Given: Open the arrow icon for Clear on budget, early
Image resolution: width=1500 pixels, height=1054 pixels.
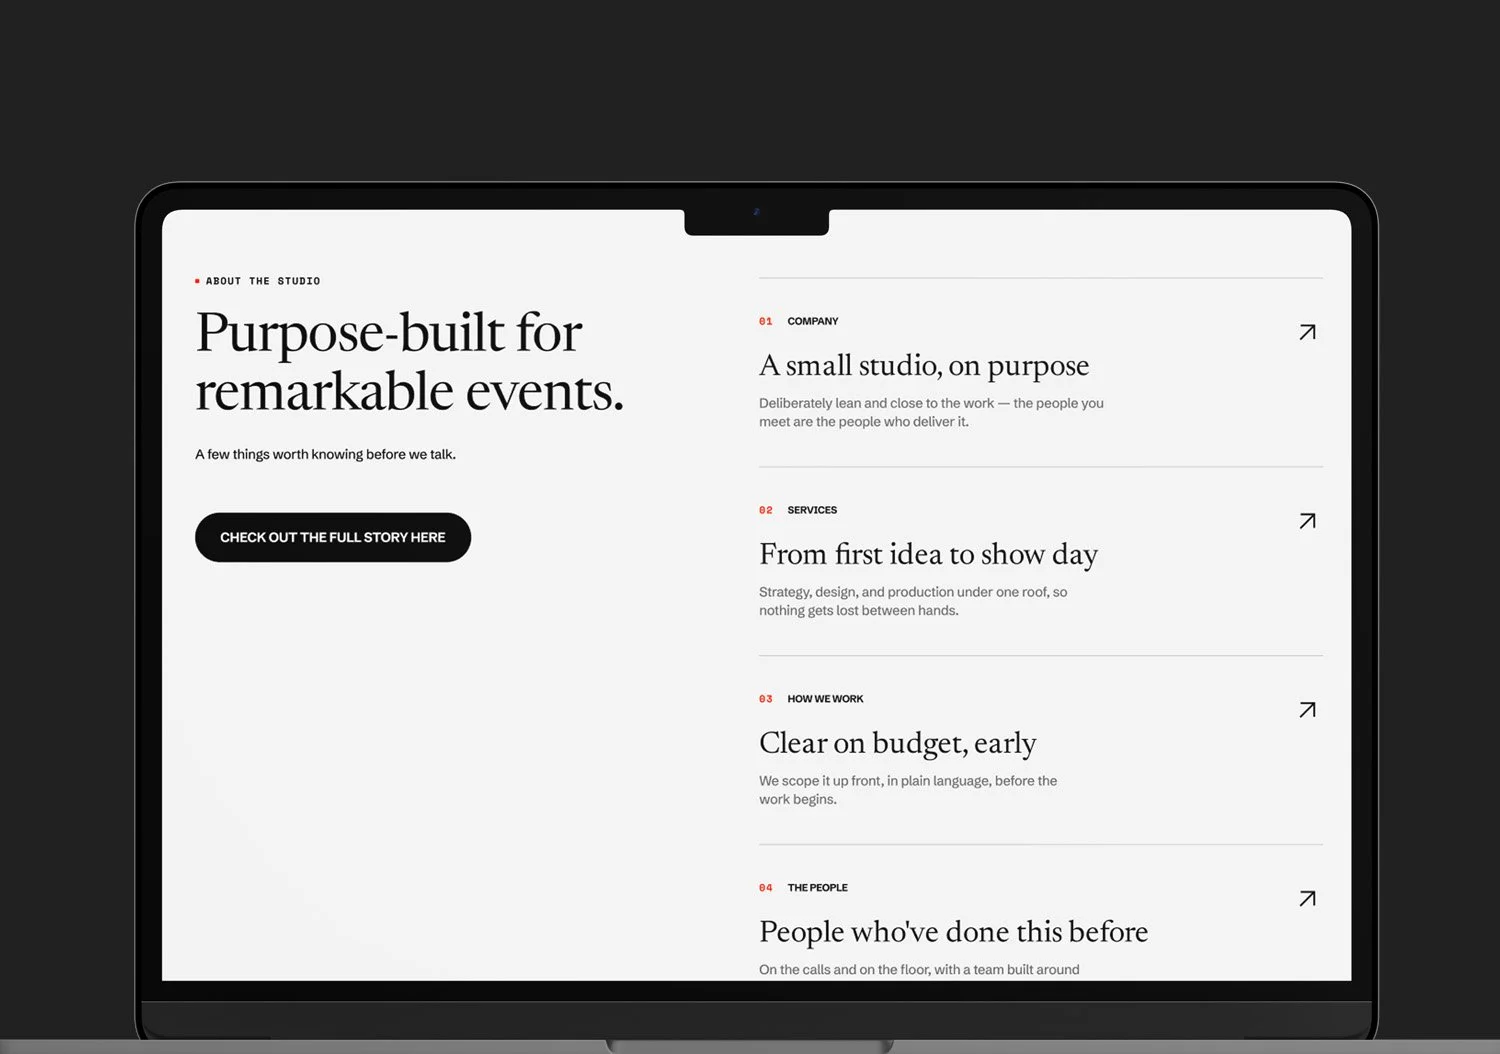Looking at the screenshot, I should 1307,710.
